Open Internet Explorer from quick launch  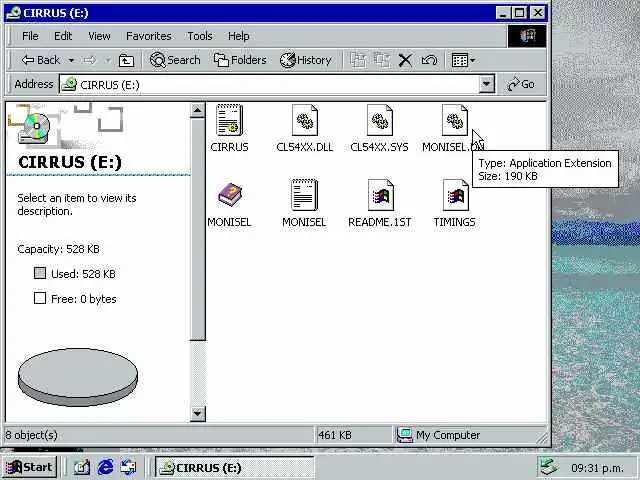(x=105, y=467)
